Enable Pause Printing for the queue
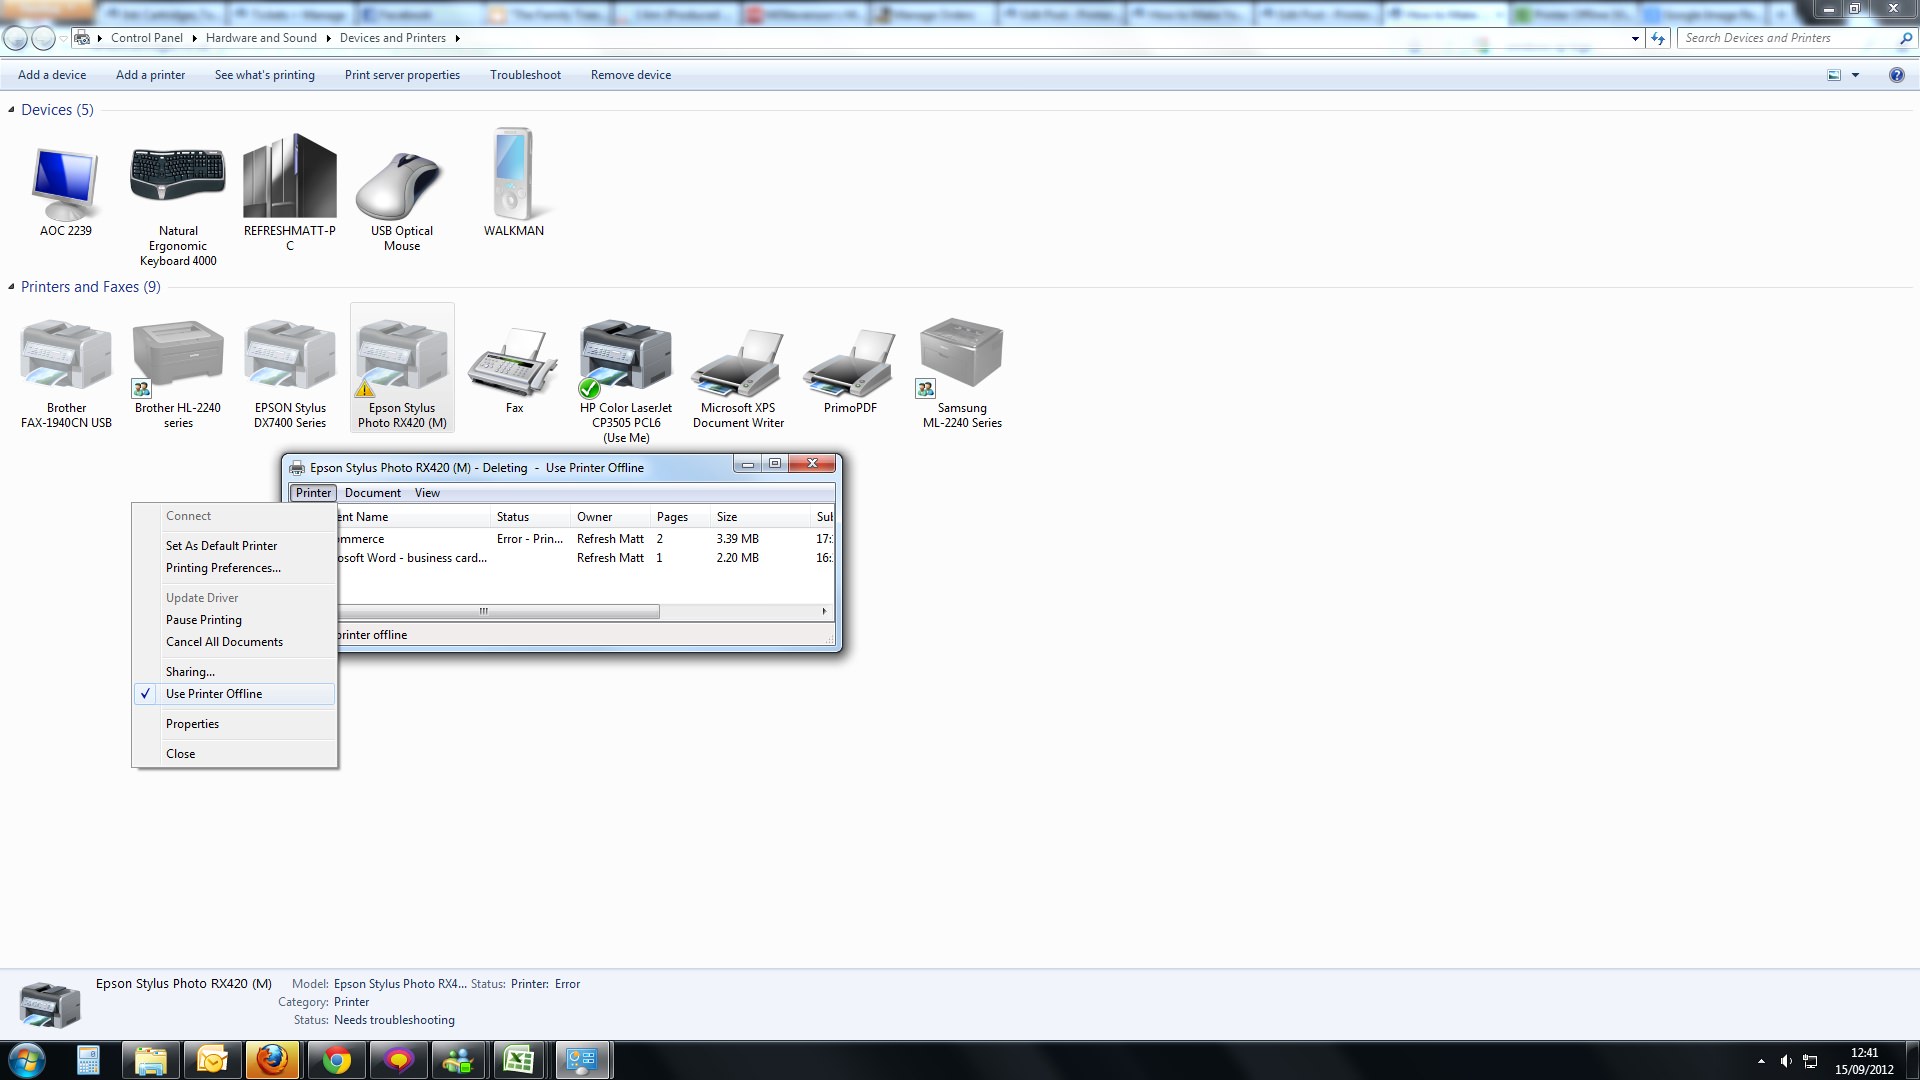This screenshot has width=1920, height=1080. (x=204, y=619)
